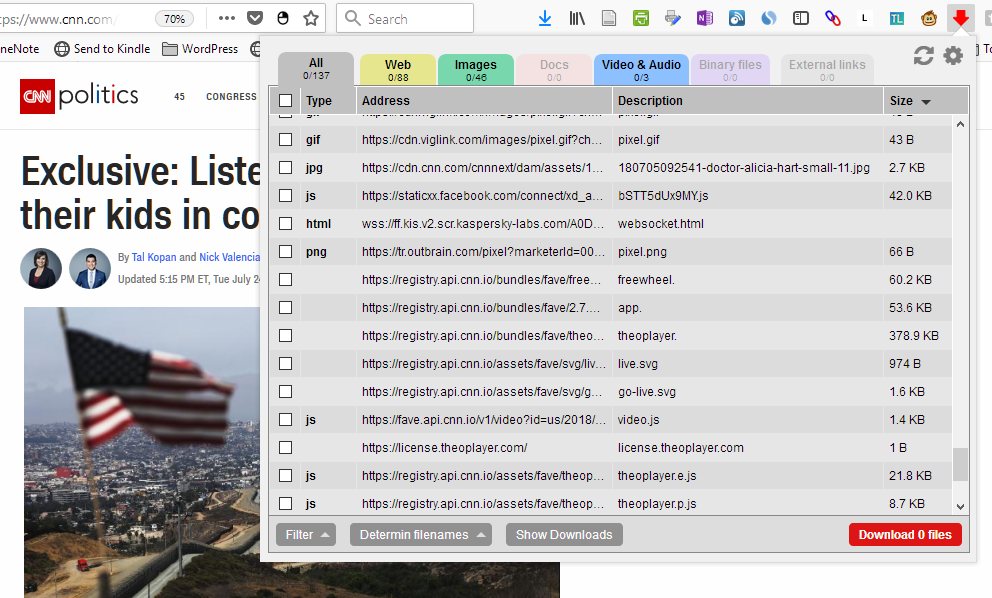Bookmark this page with the star icon

[311, 18]
